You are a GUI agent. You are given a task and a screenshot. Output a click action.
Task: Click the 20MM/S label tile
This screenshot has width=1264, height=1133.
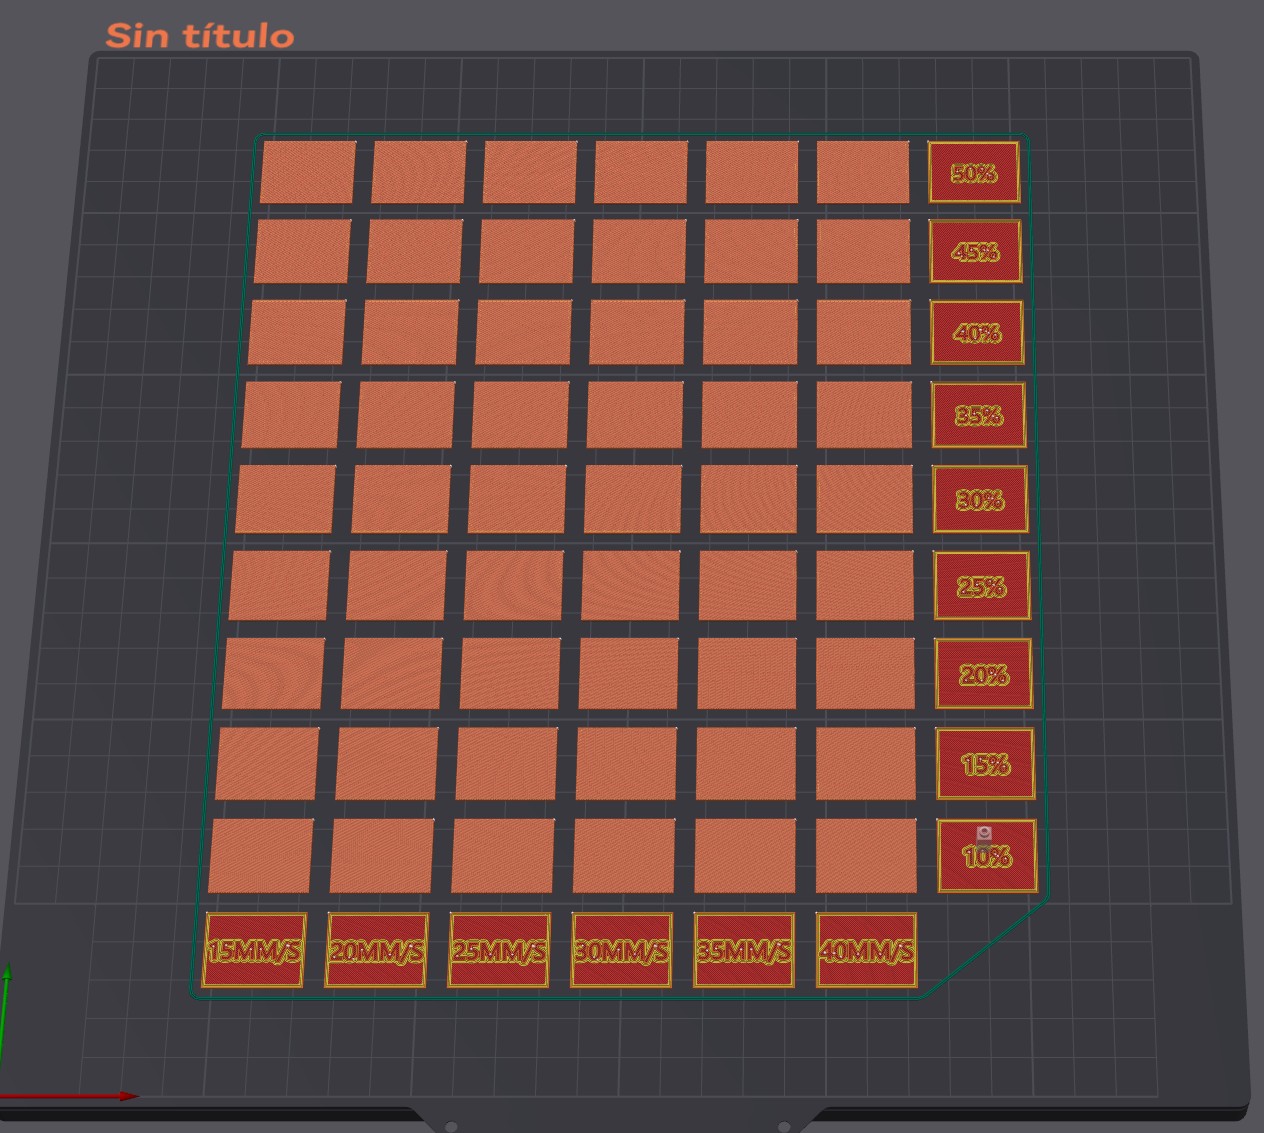click(376, 950)
